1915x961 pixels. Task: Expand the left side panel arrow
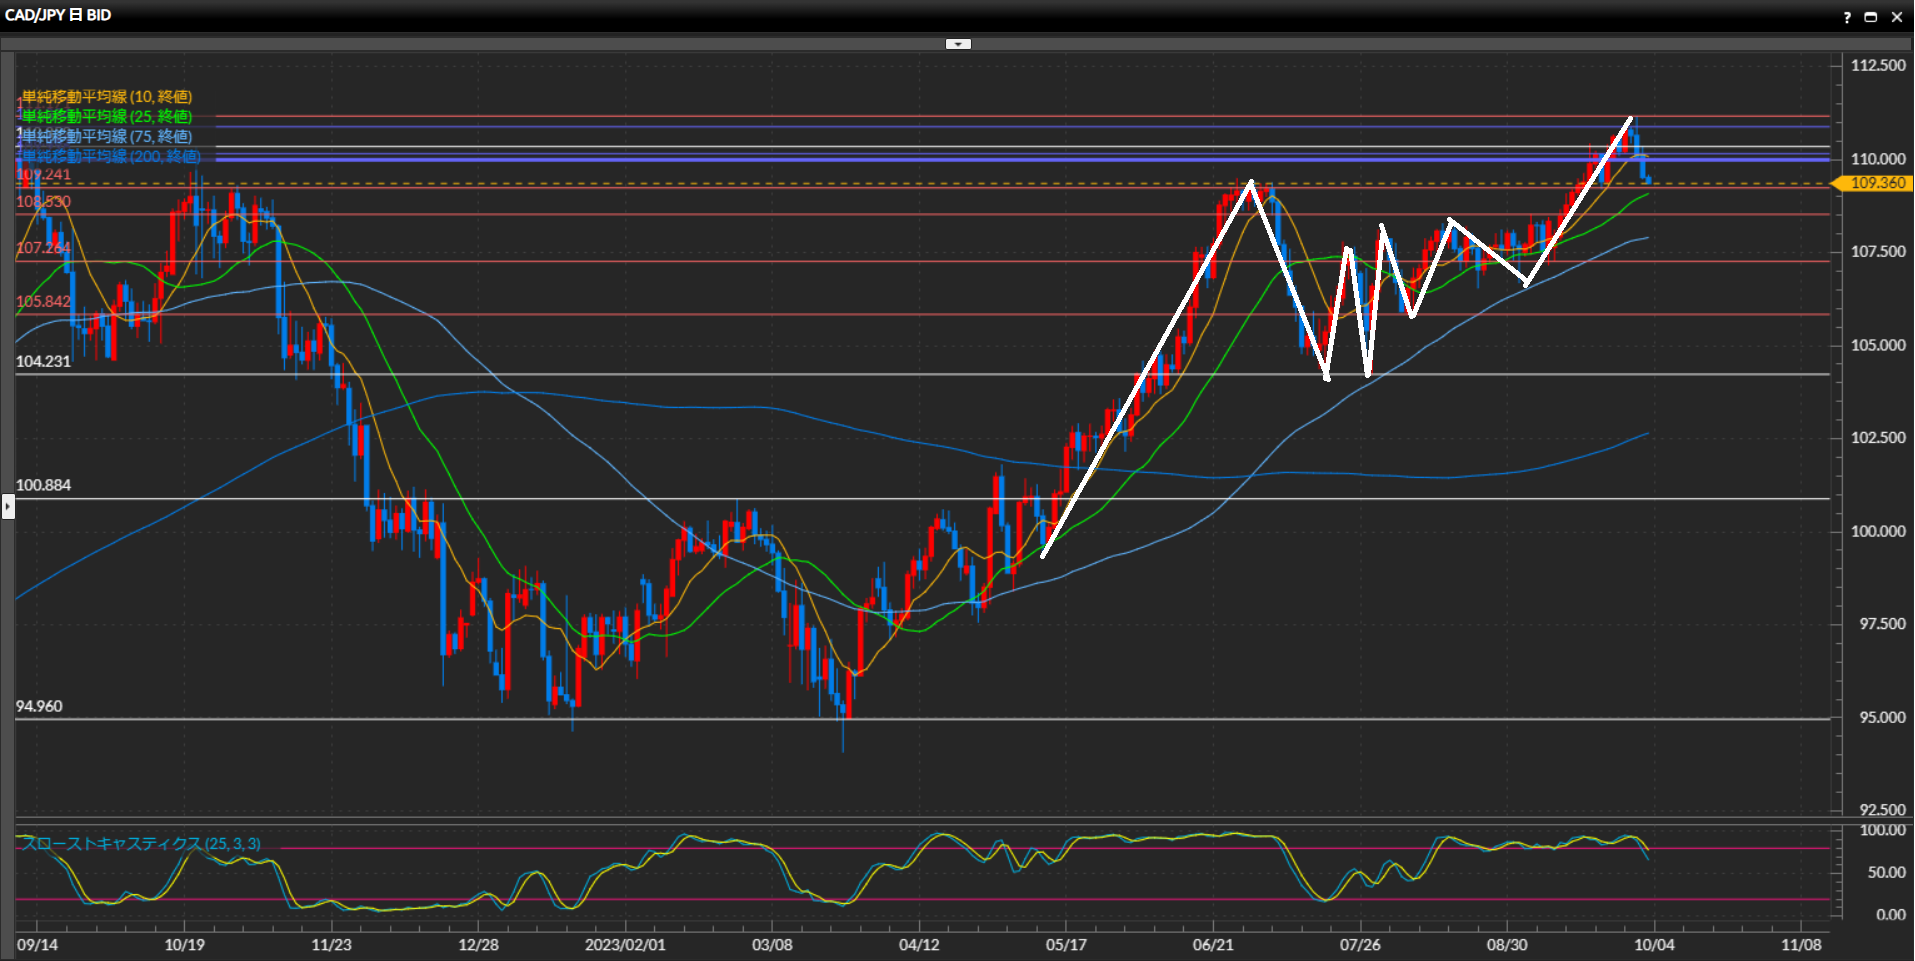(x=8, y=507)
